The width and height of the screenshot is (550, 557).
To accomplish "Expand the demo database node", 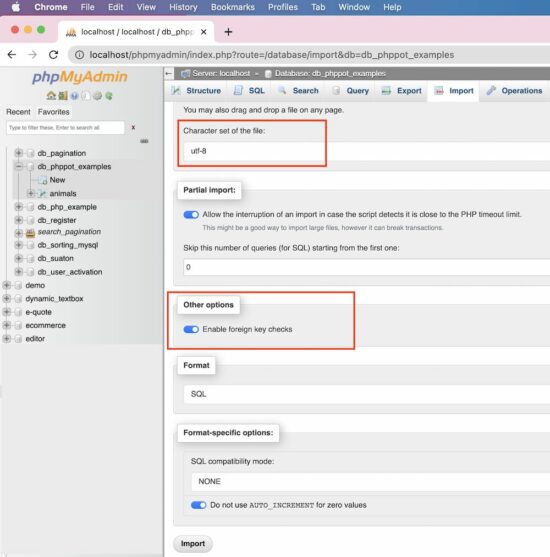I will click(x=6, y=285).
